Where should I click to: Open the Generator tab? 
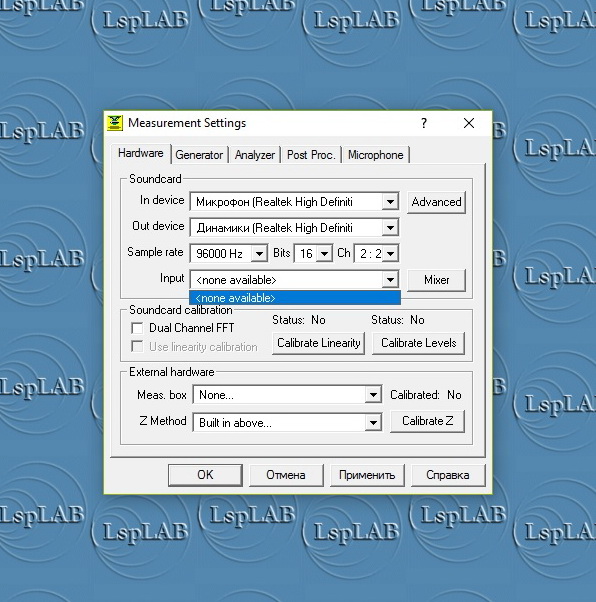pyautogui.click(x=199, y=155)
